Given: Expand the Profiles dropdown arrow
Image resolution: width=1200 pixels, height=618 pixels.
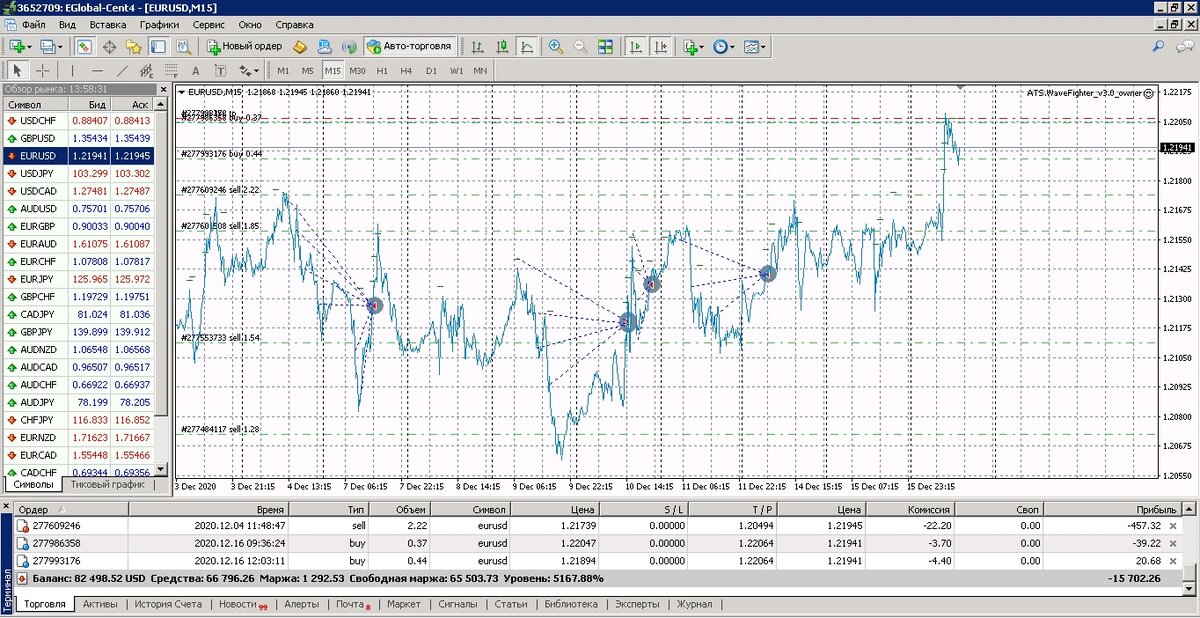Looking at the screenshot, I should tap(62, 46).
